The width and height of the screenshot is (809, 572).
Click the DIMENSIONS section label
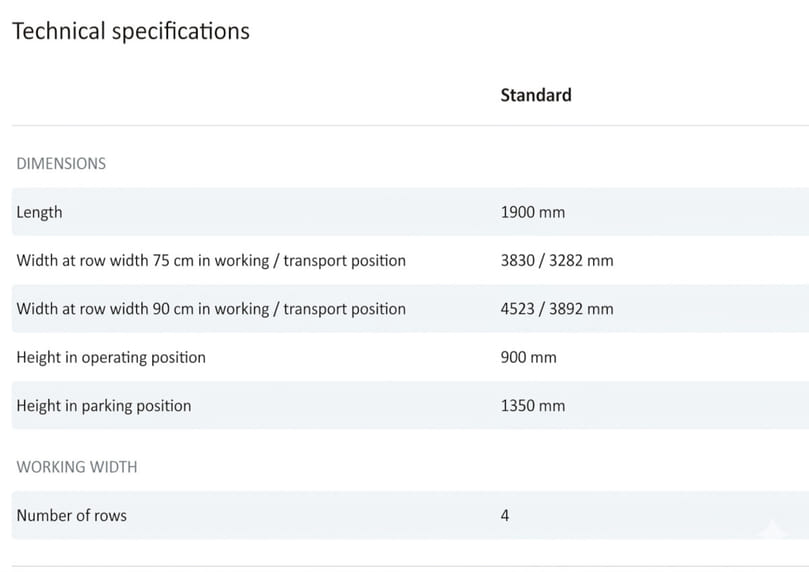(61, 163)
